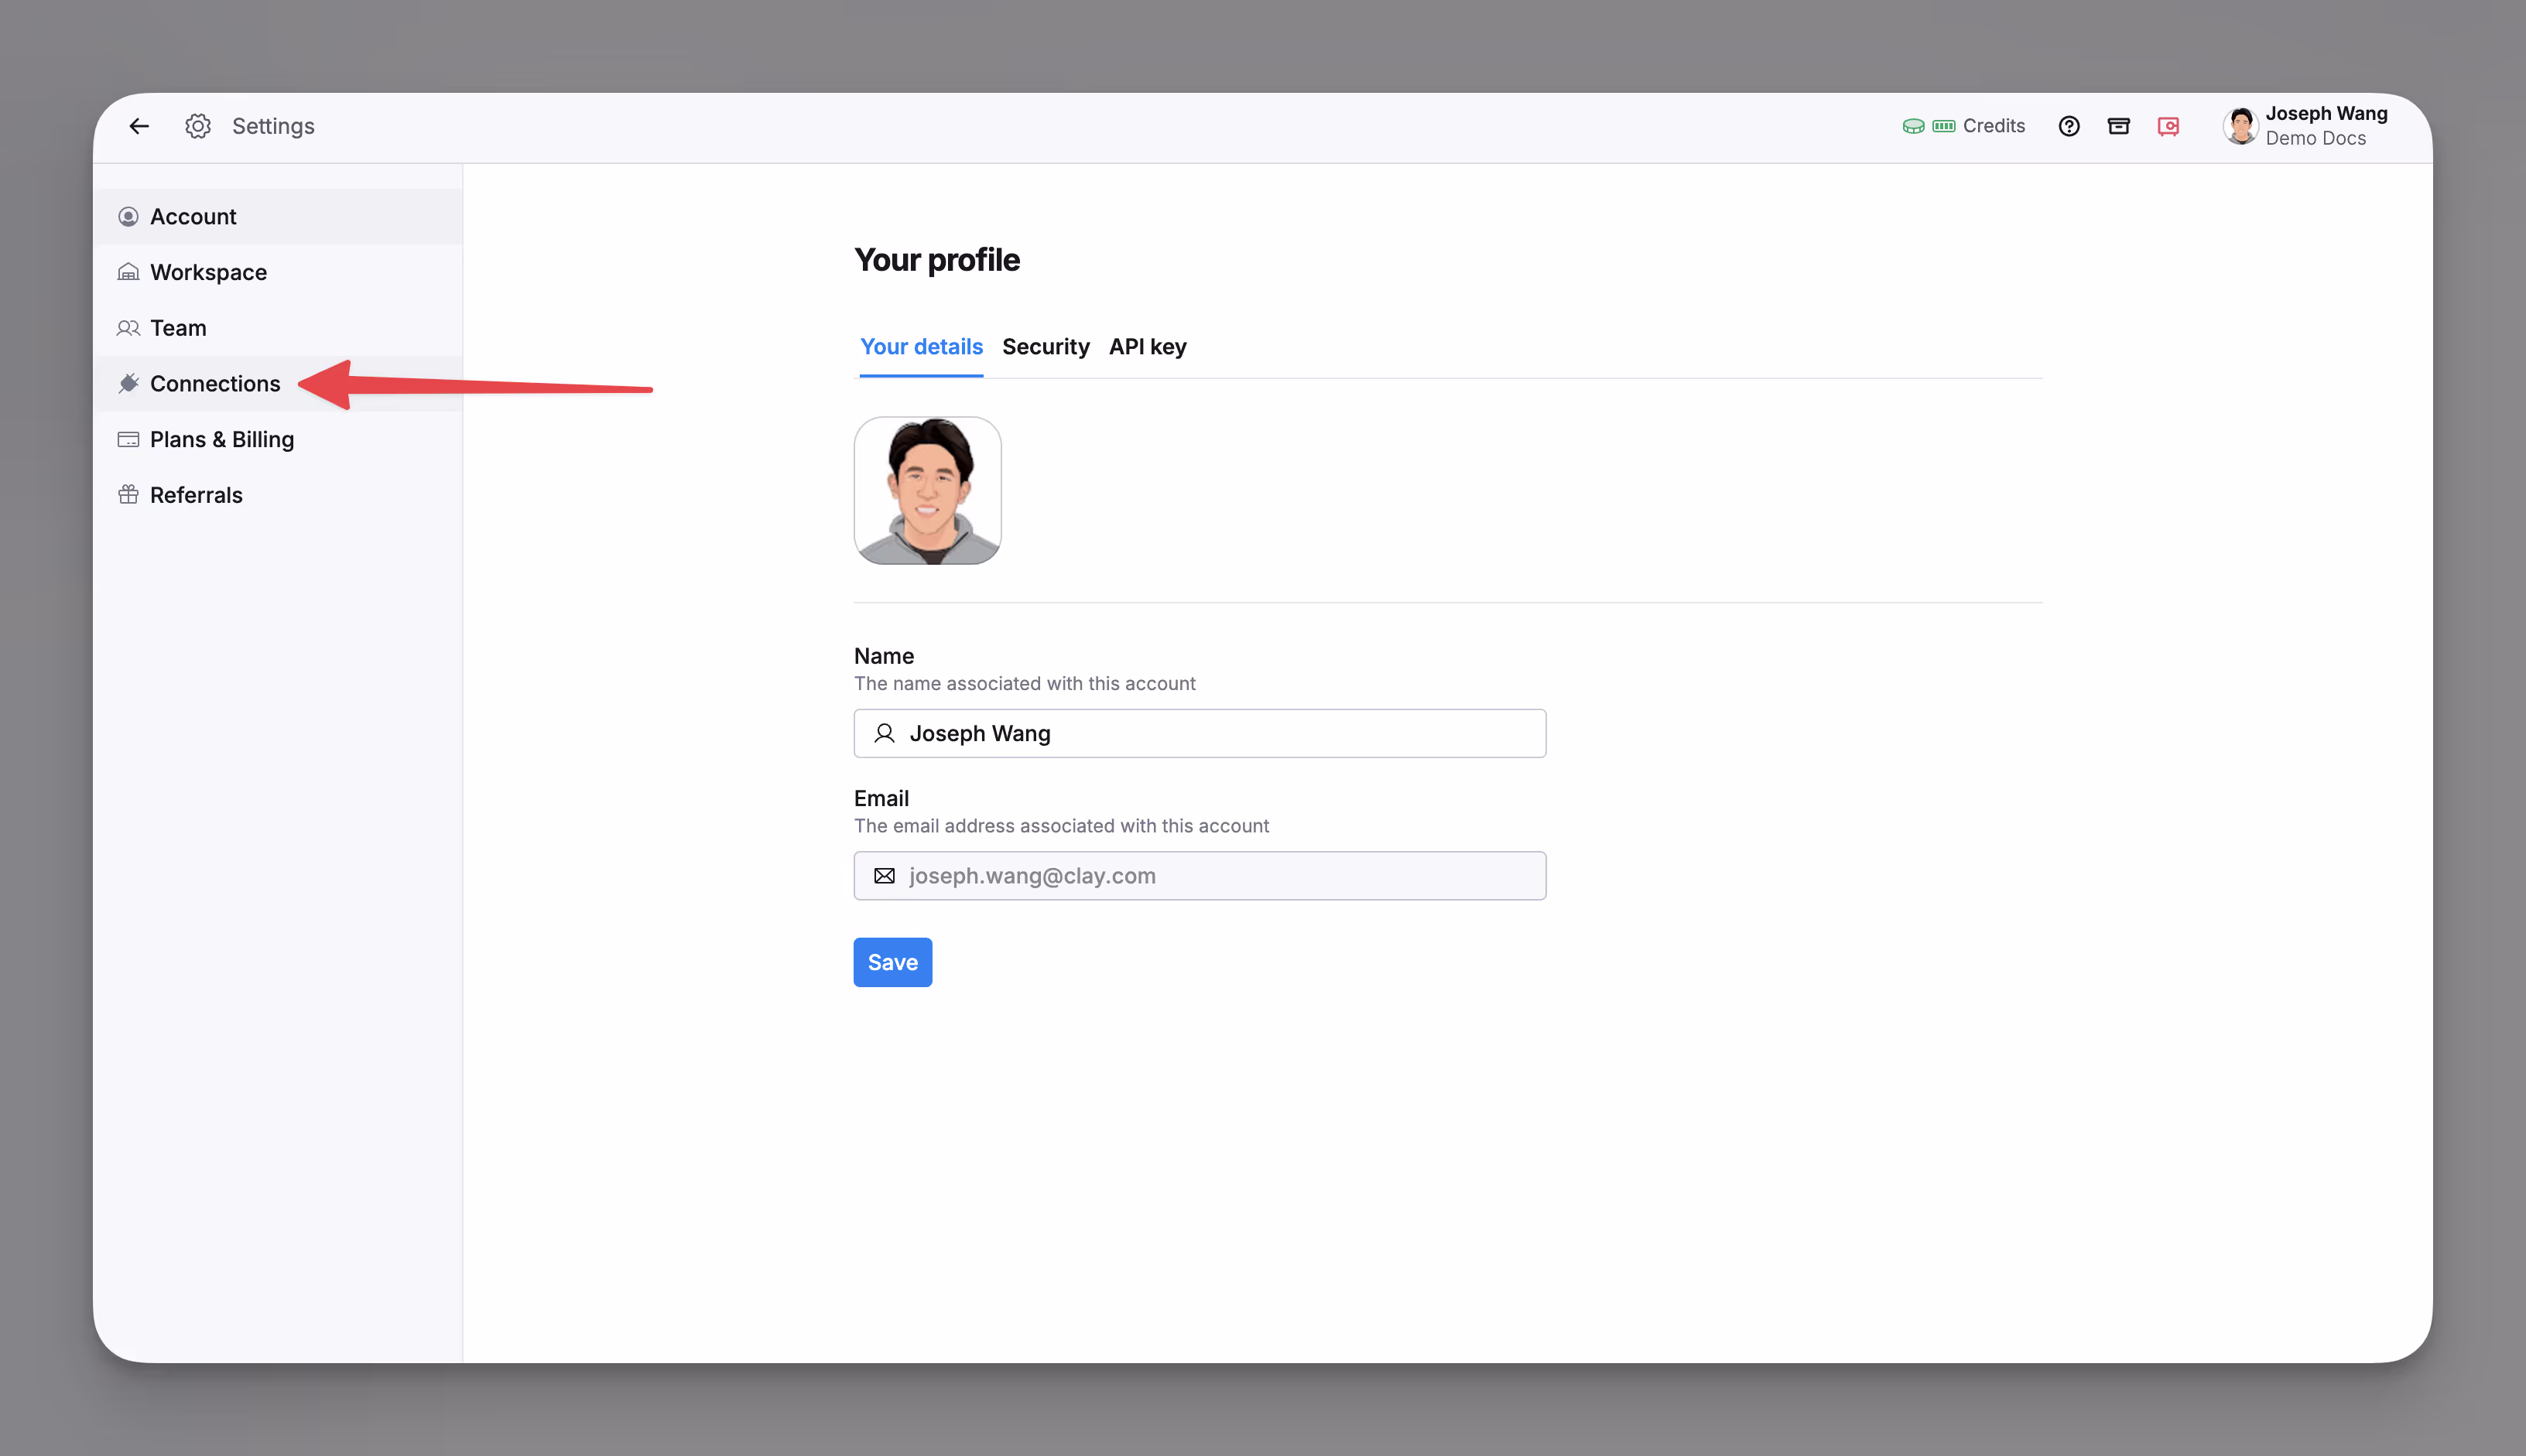This screenshot has height=1456, width=2526.
Task: Open the Joseph Wang Demo Docs account menu
Action: [x=2306, y=126]
